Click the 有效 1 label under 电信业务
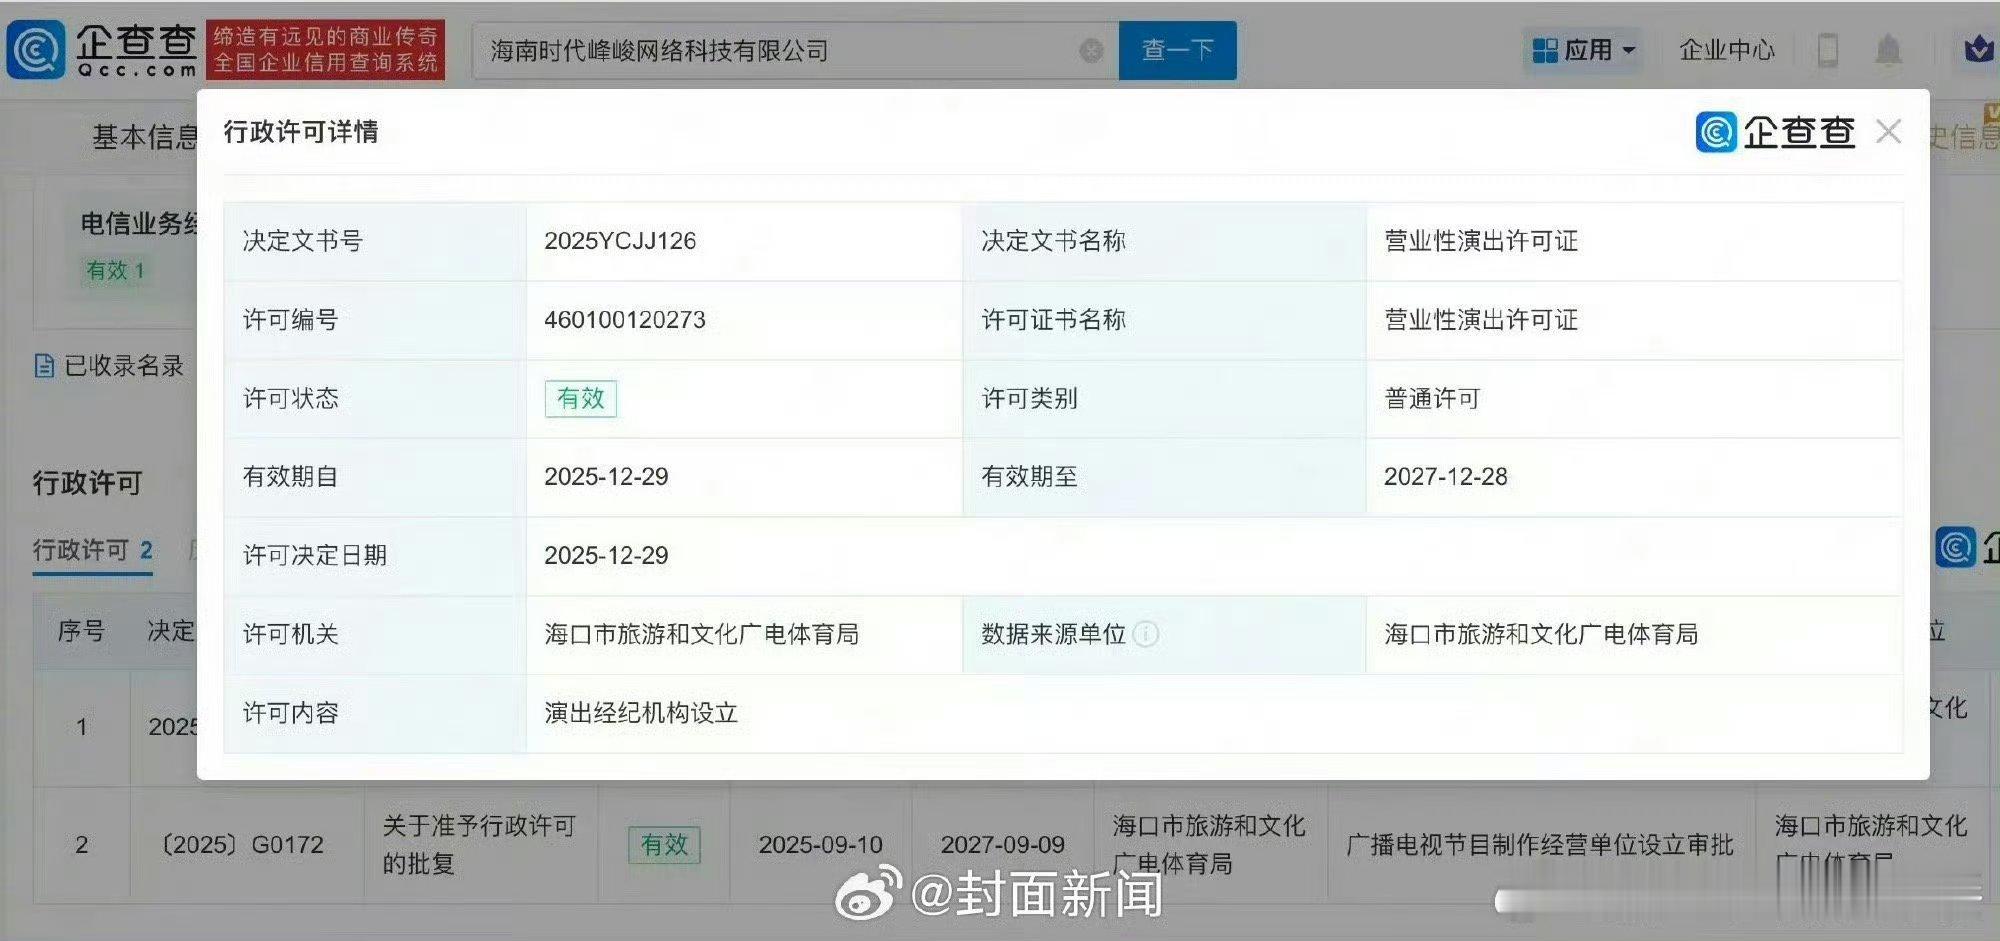Screen dimensions: 2000x941 click(x=115, y=271)
